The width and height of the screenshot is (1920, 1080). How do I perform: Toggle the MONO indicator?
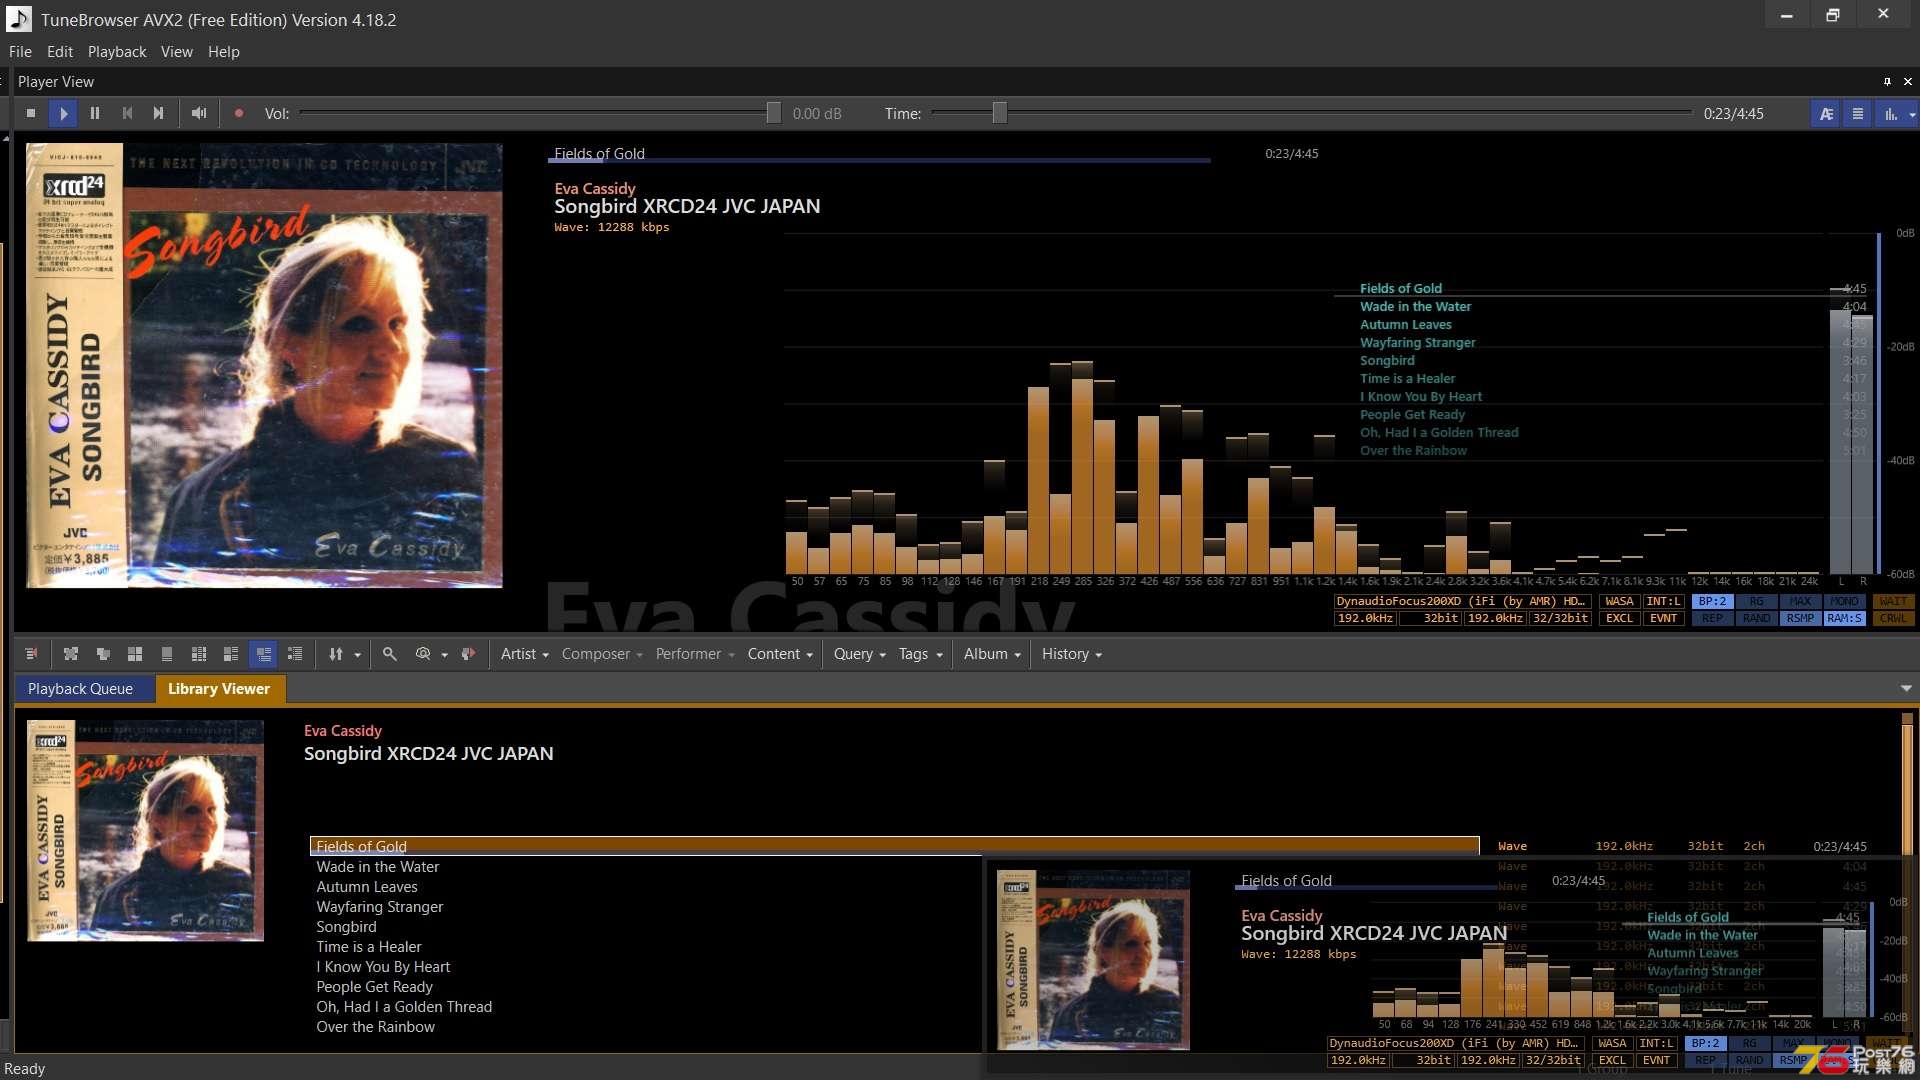(x=1844, y=602)
